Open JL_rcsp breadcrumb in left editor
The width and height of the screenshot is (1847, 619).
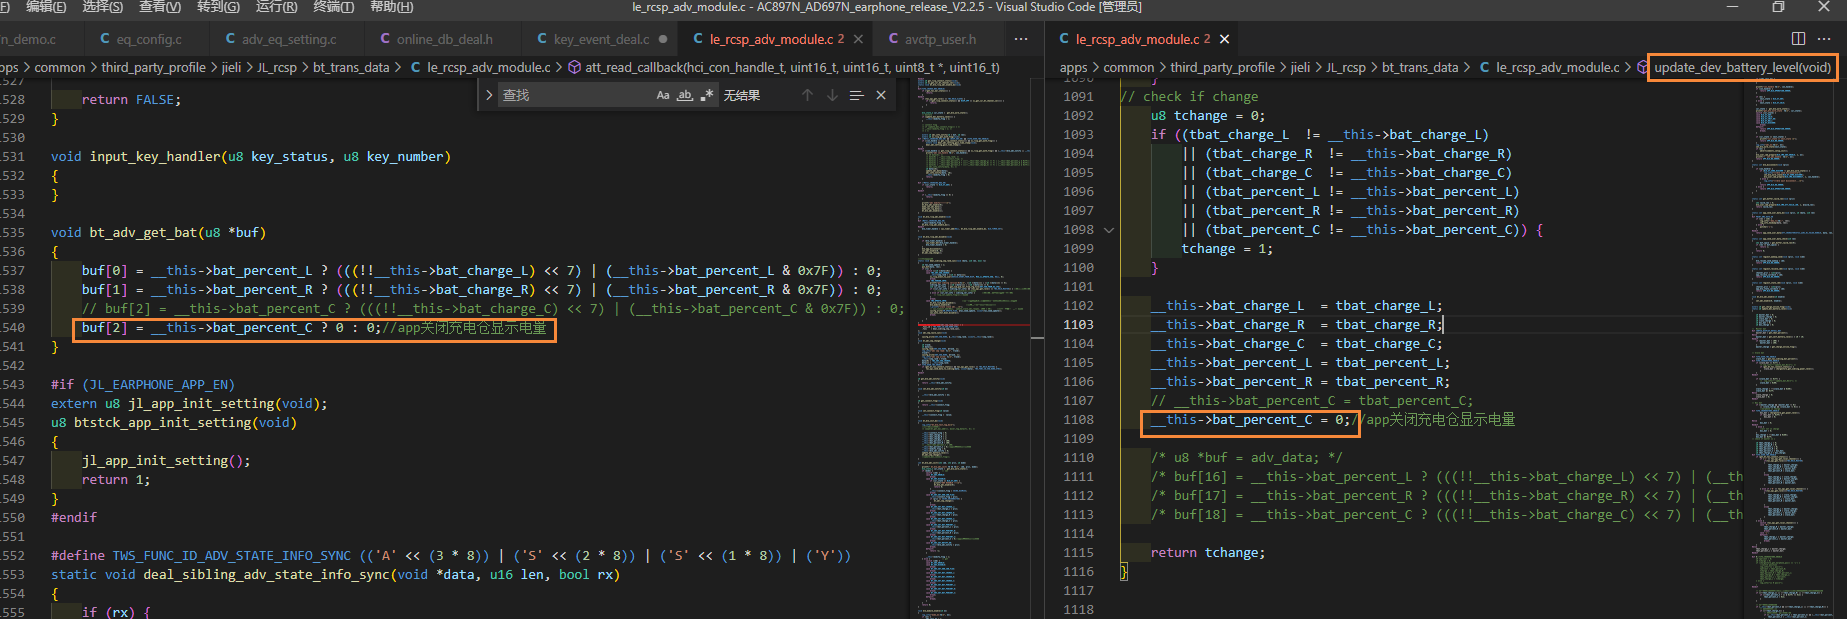277,68
